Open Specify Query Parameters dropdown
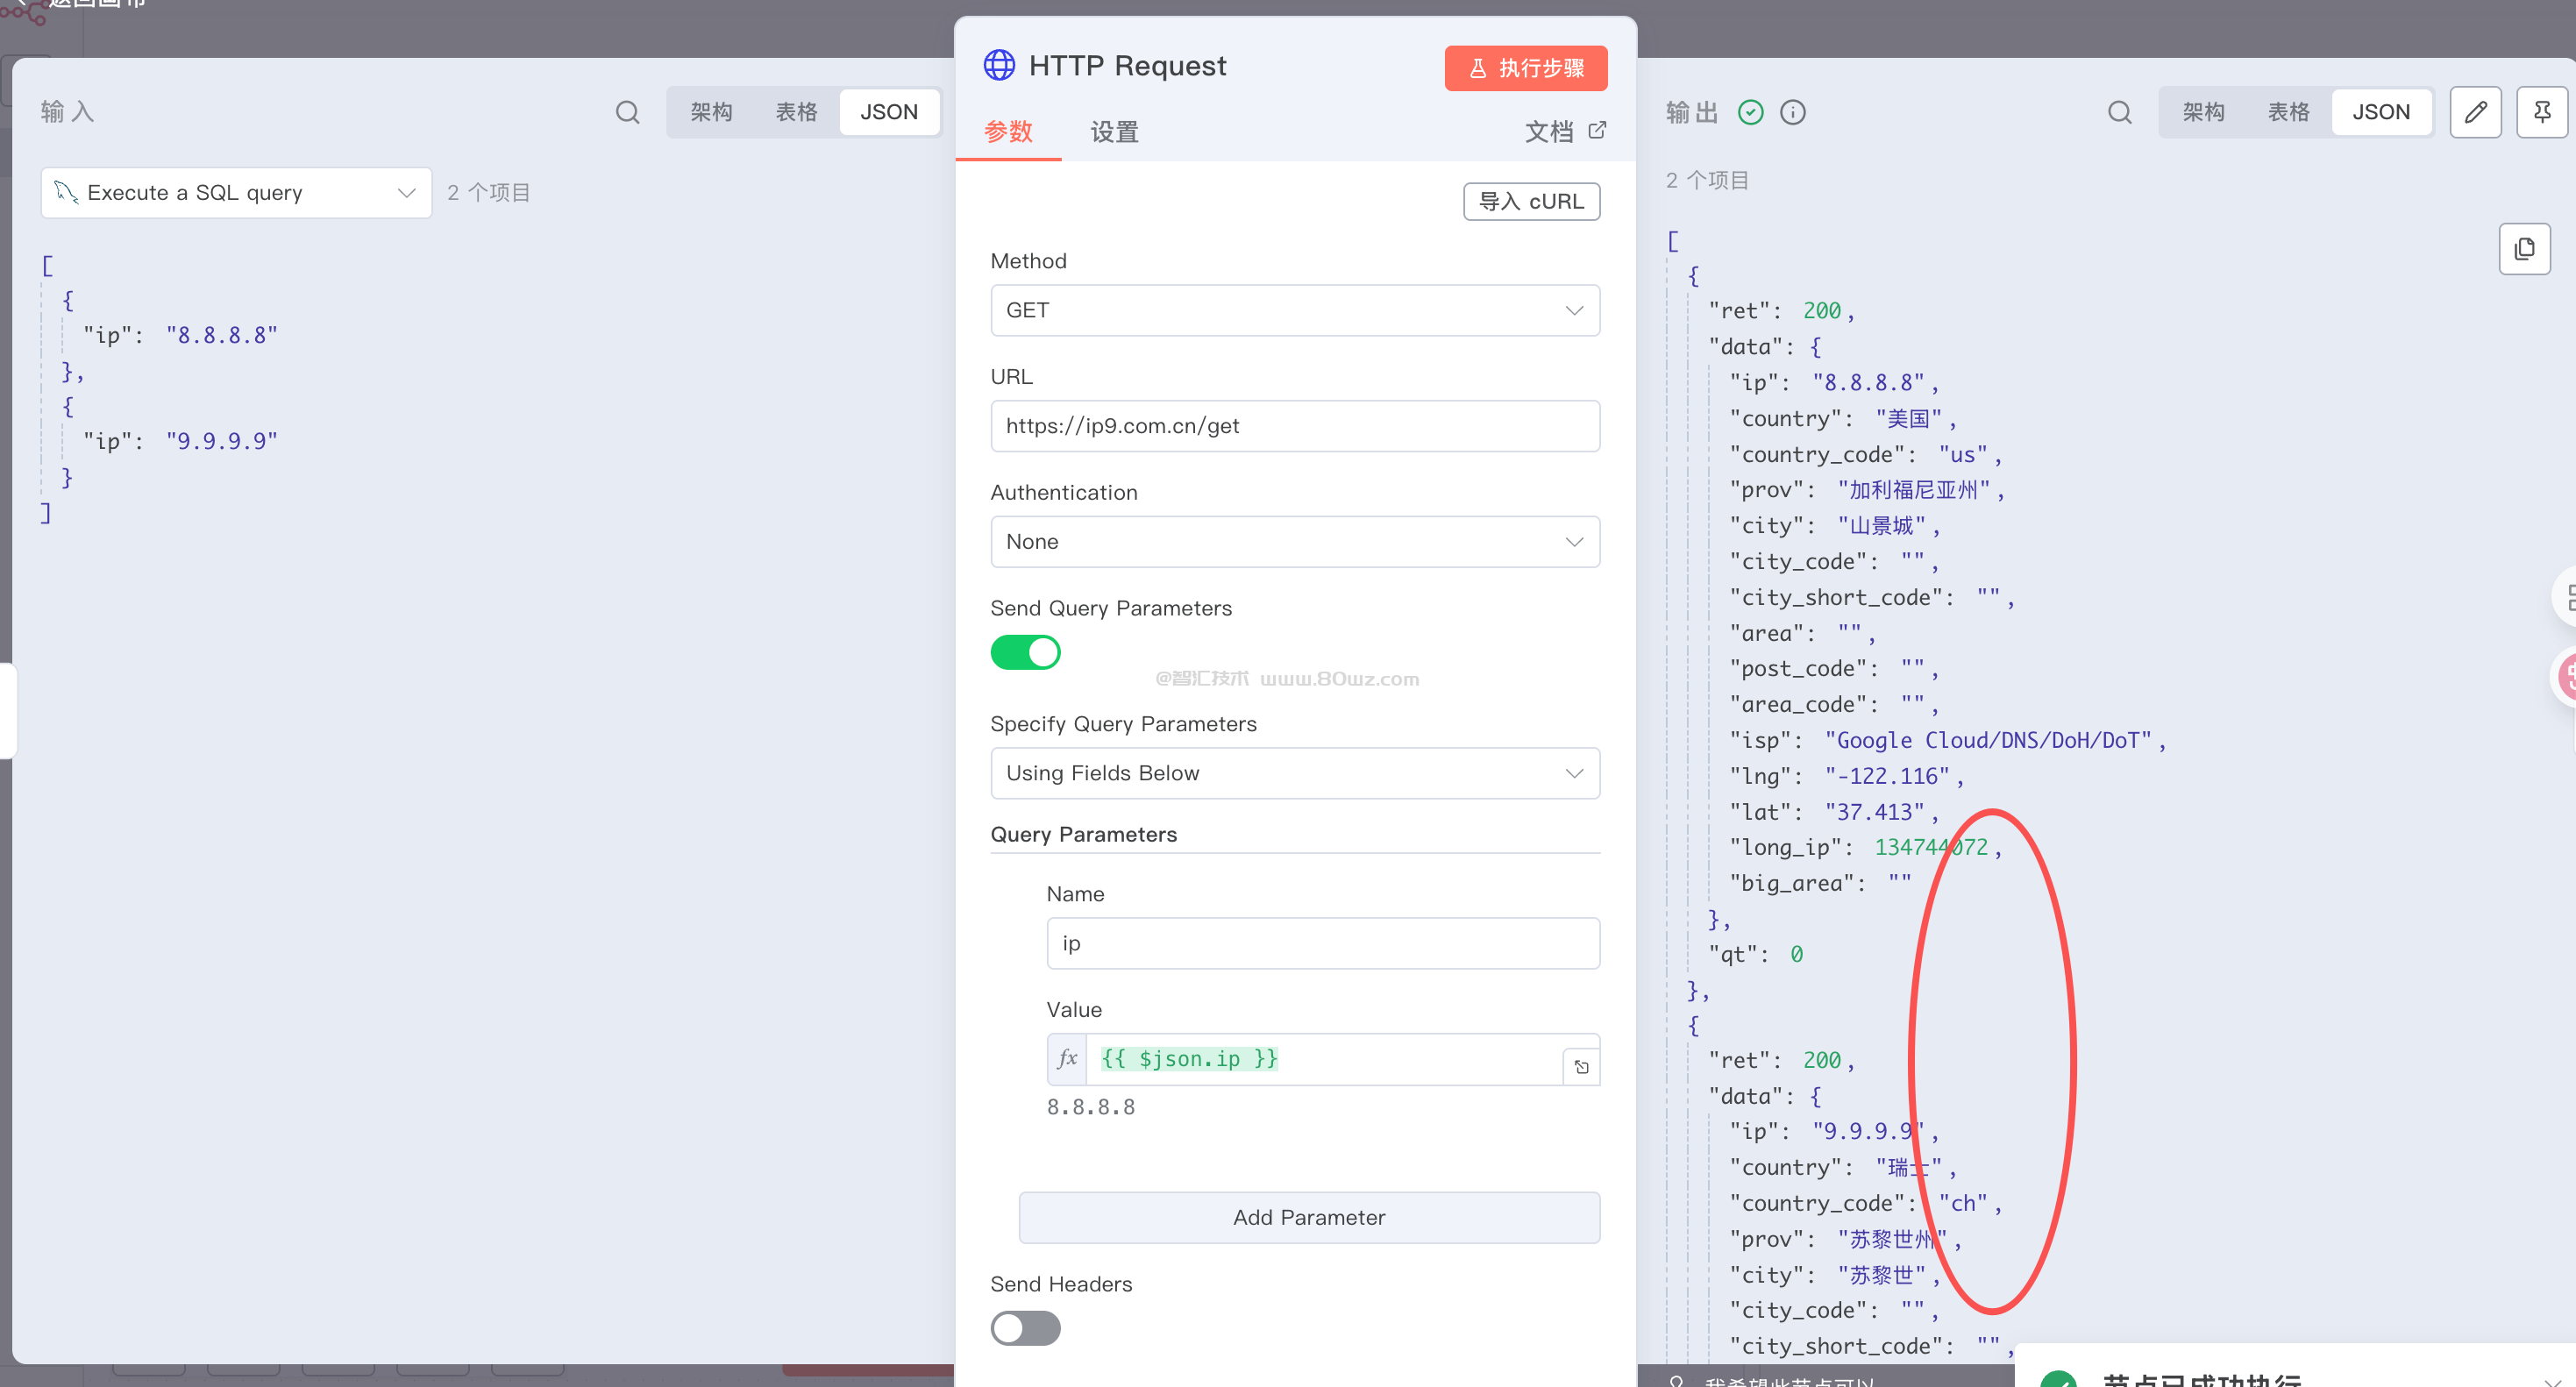This screenshot has width=2576, height=1387. pos(1294,773)
